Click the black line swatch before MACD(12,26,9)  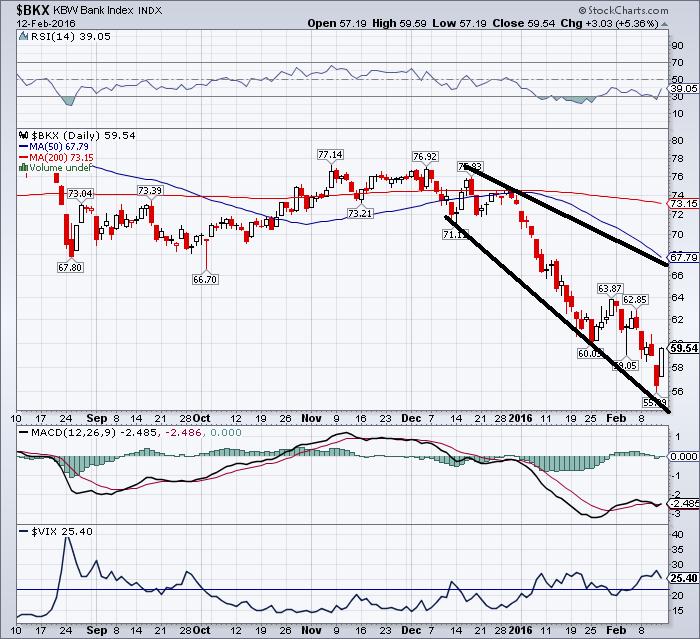tap(24, 432)
